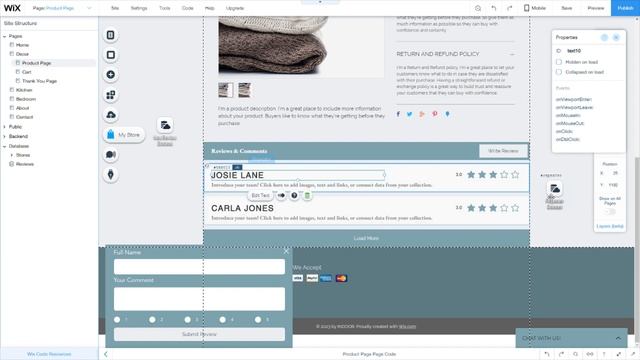Click the Properties panel help icon
Viewport: 640px width, 360px height.
(x=604, y=38)
